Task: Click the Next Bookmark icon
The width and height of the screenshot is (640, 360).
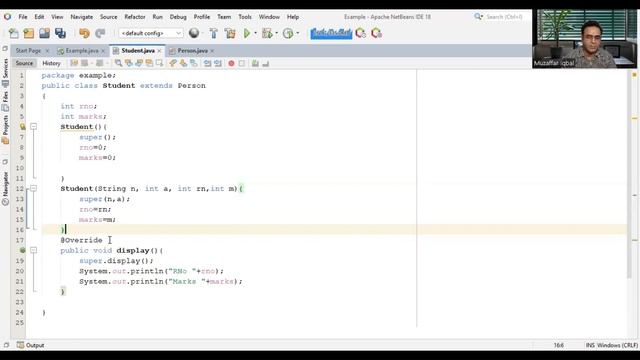Action: (x=183, y=63)
